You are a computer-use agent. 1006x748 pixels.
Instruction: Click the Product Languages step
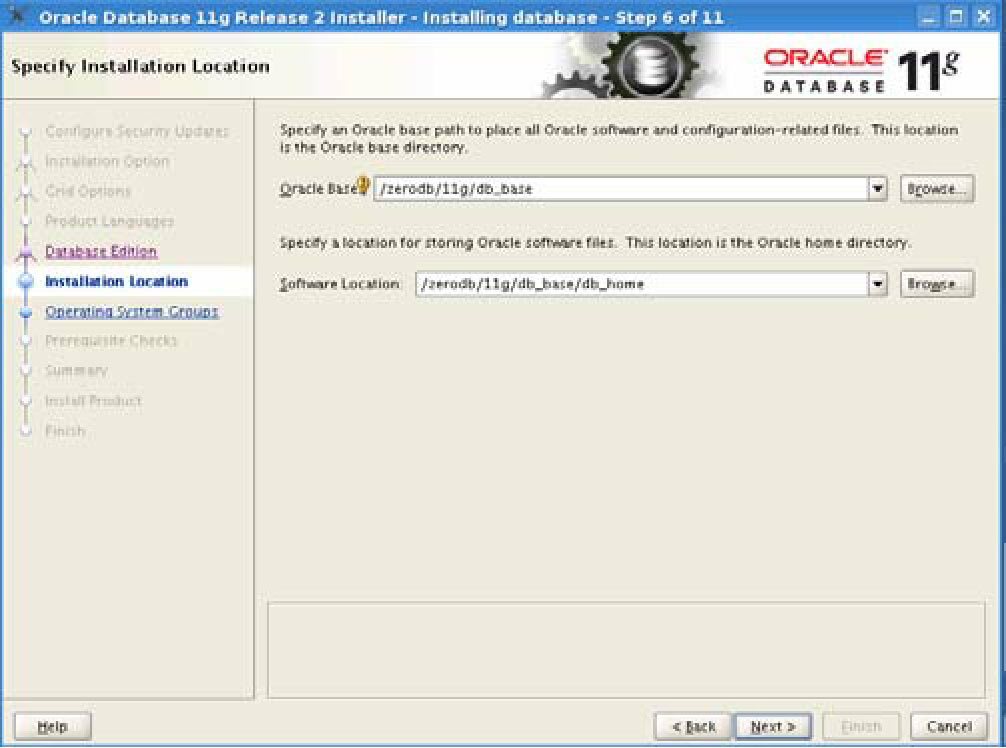coord(110,221)
